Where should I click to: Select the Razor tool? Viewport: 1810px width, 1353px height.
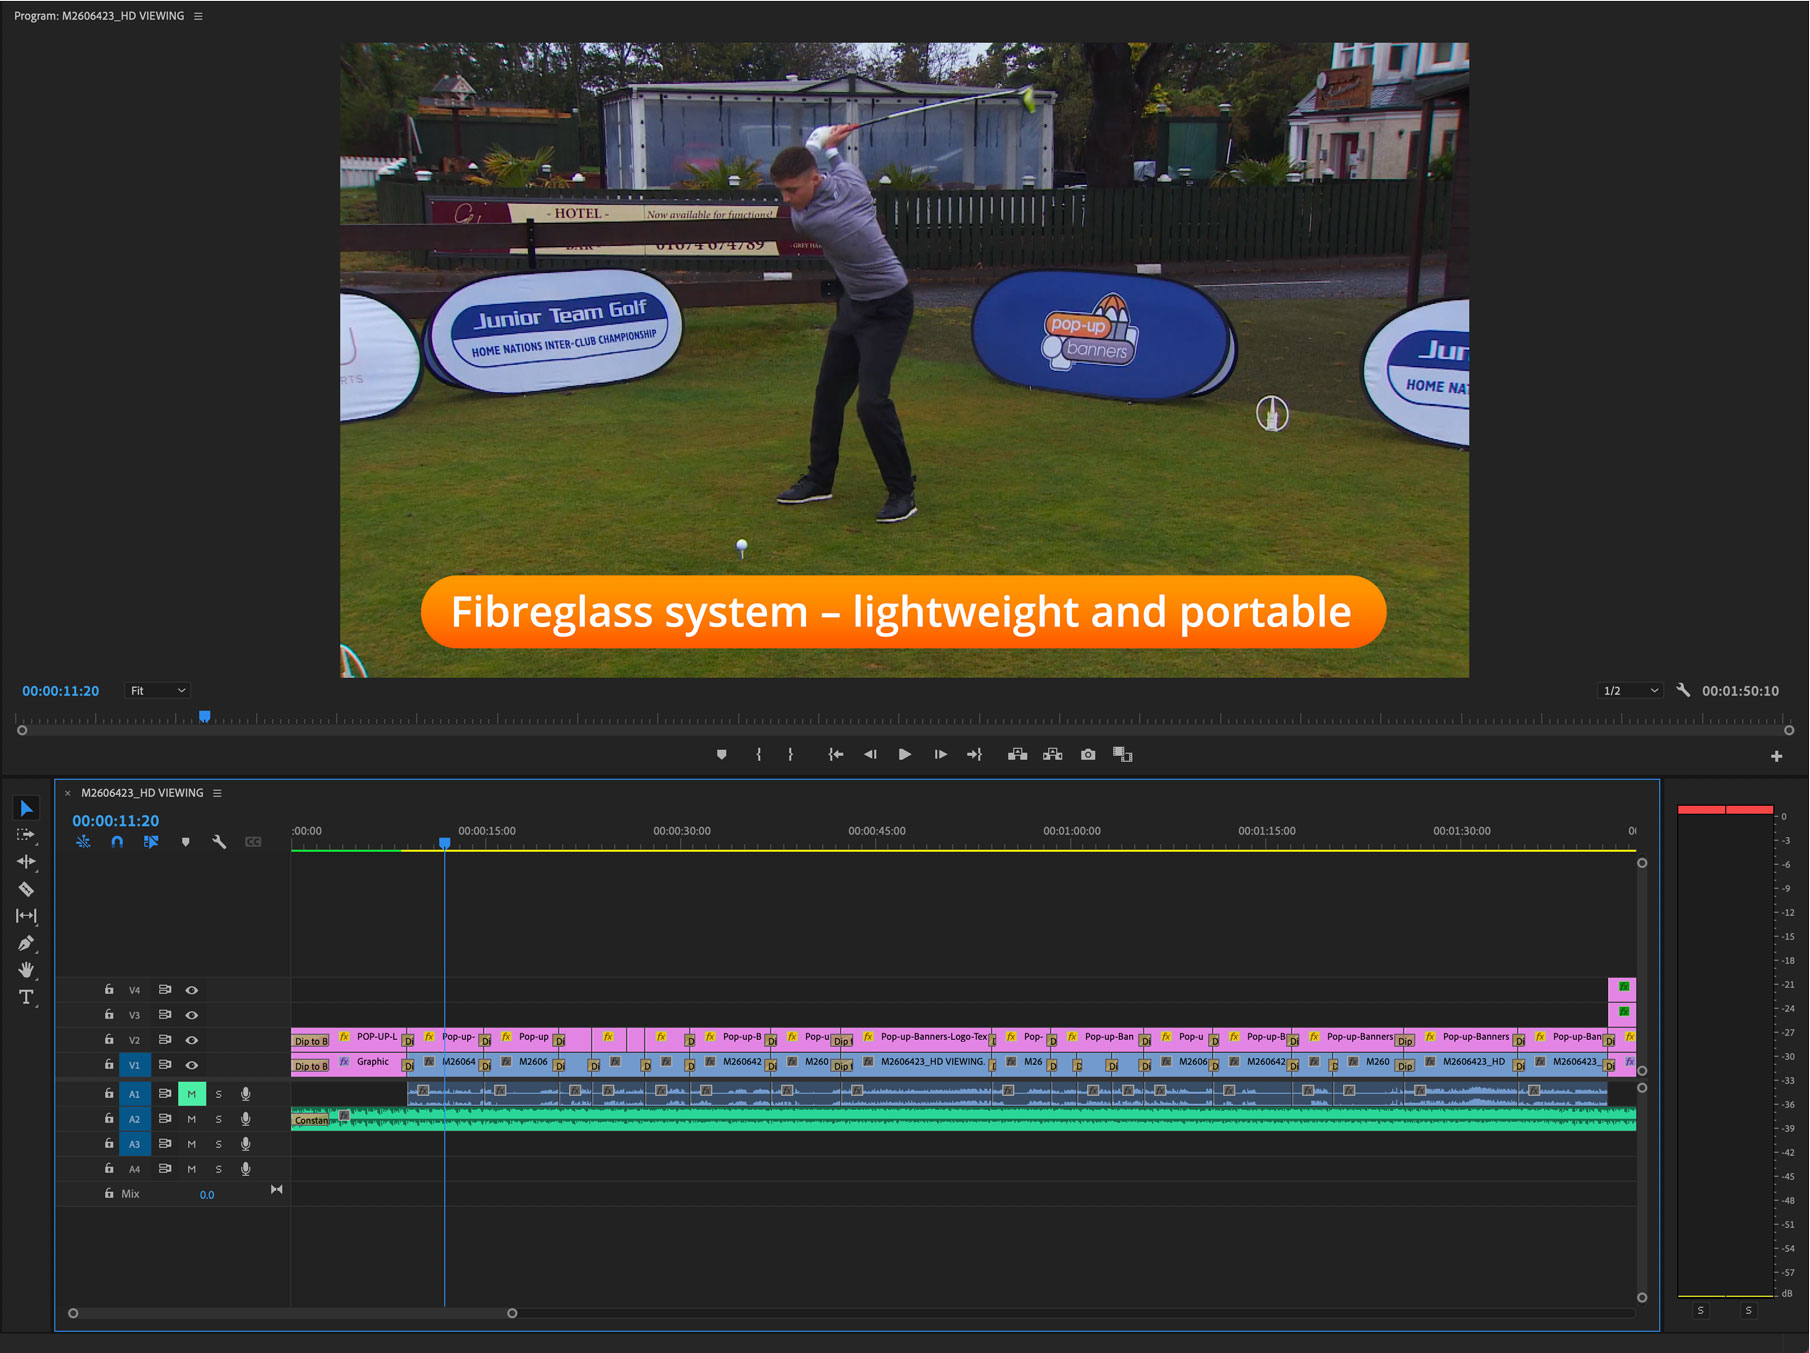click(26, 889)
